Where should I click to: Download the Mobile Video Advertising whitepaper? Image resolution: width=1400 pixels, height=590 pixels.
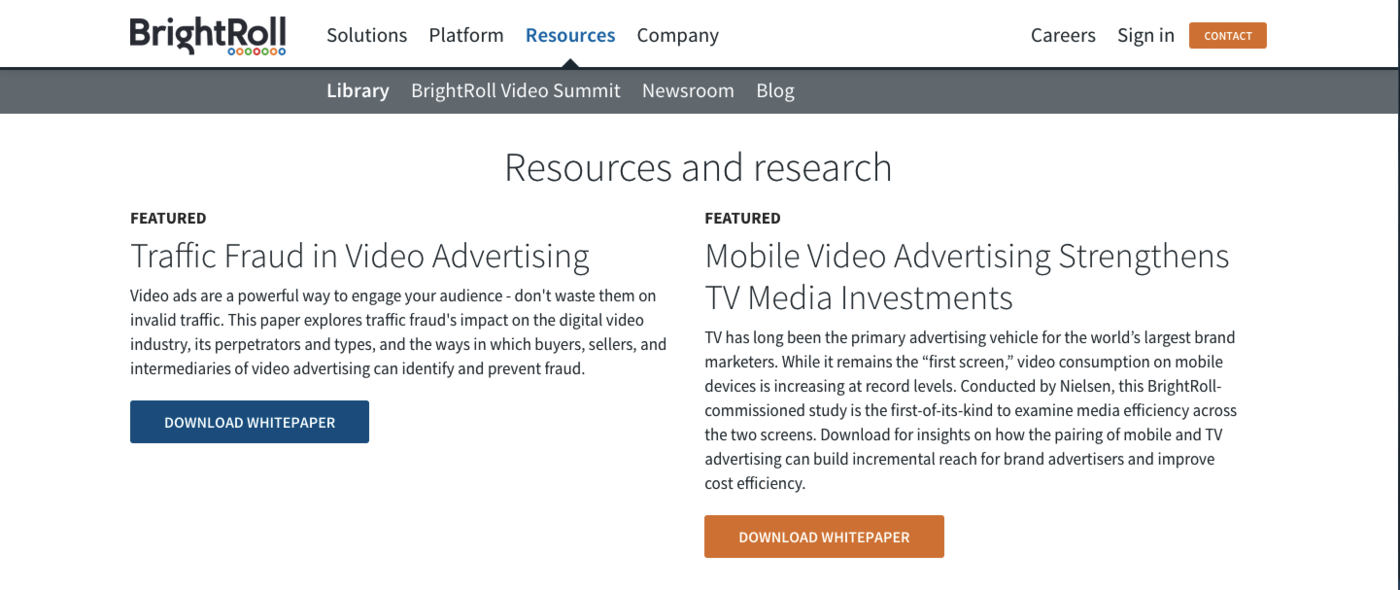point(824,536)
